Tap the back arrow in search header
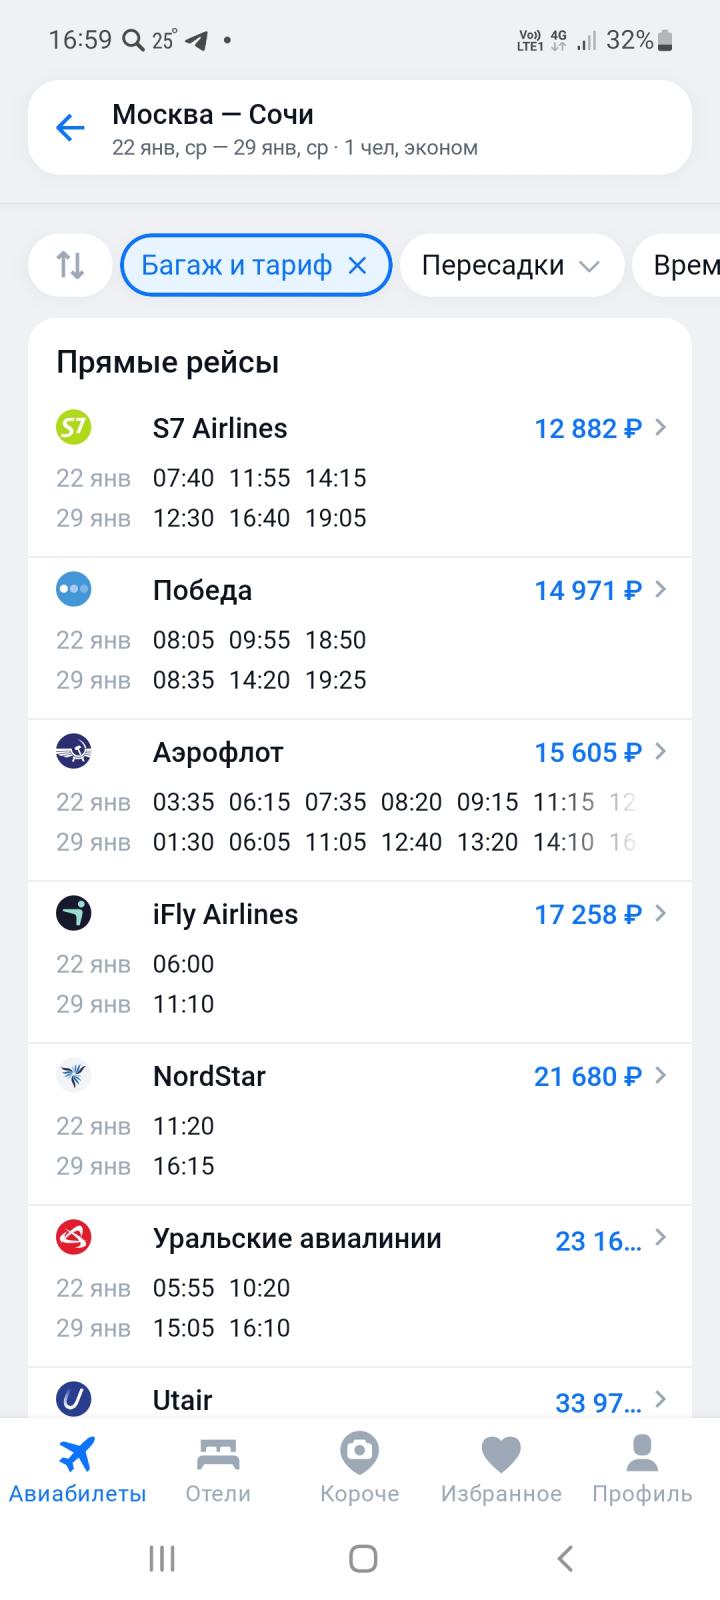720x1600 pixels. tap(70, 128)
